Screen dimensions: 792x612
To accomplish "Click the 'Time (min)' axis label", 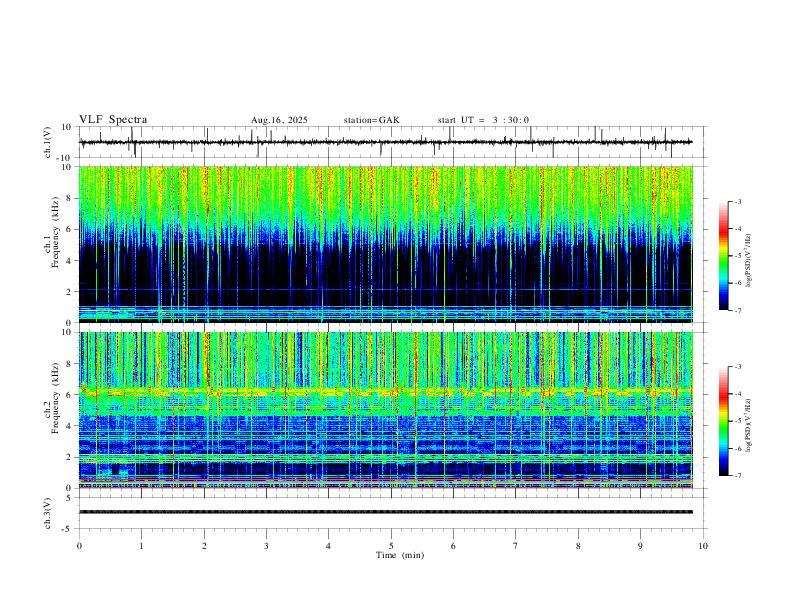I will tap(400, 555).
